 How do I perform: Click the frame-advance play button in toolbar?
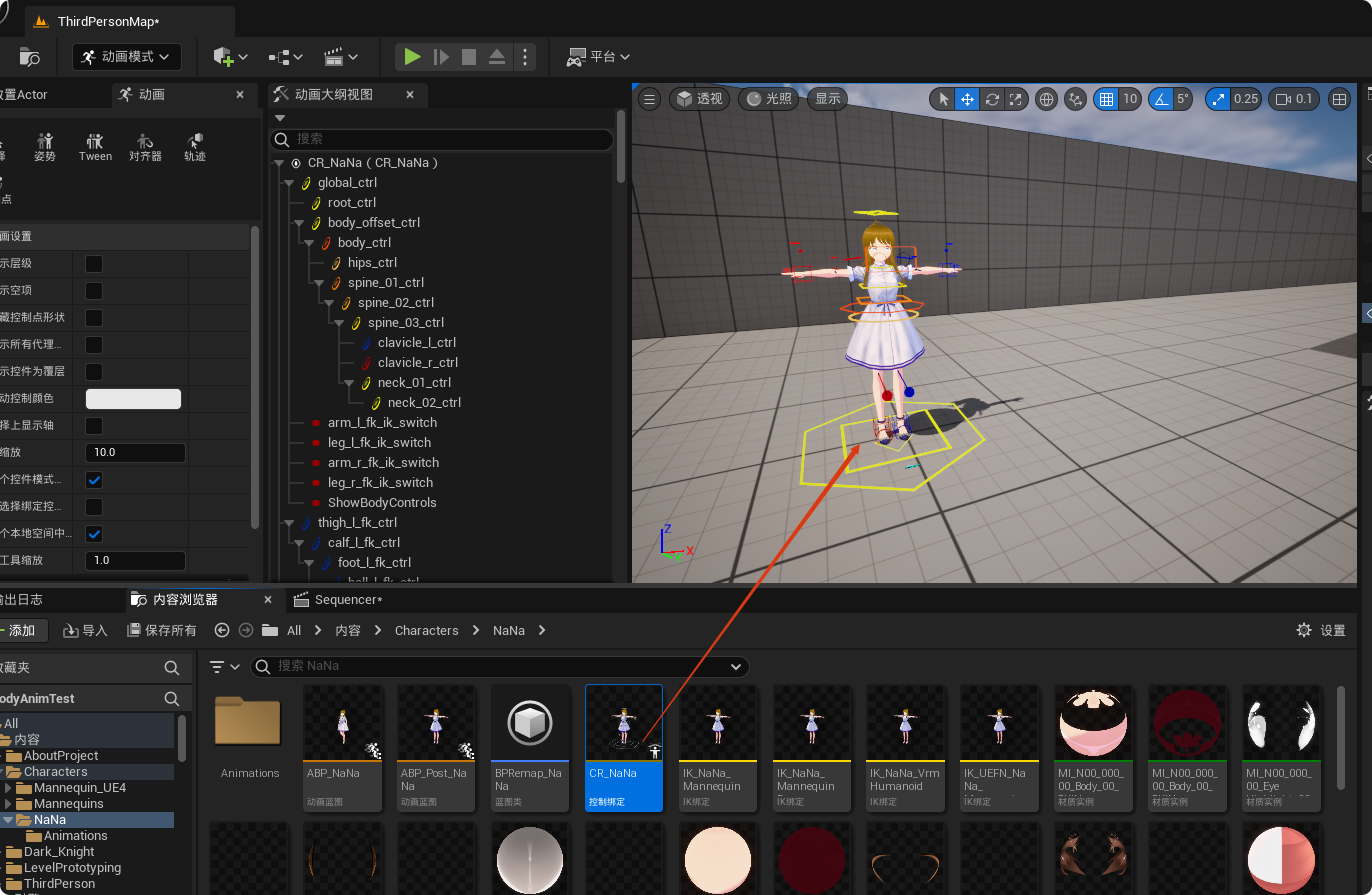click(441, 57)
